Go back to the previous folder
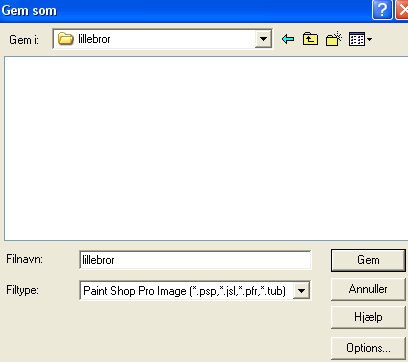 [x=288, y=39]
